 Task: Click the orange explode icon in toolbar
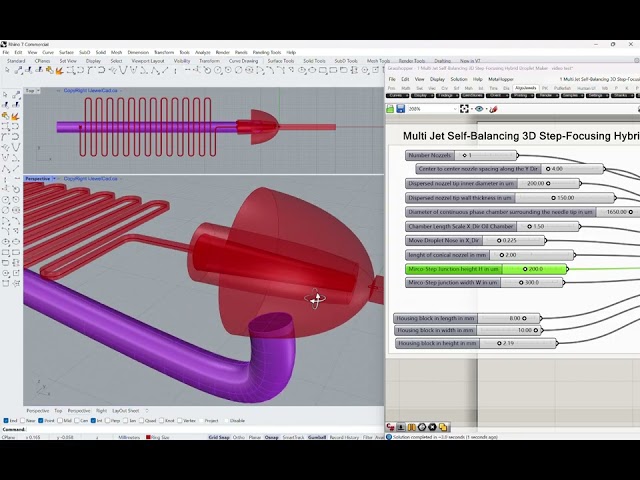click(x=60, y=71)
